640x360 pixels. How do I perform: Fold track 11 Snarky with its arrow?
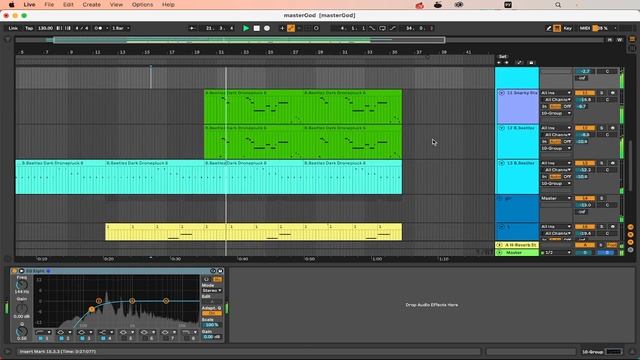501,93
